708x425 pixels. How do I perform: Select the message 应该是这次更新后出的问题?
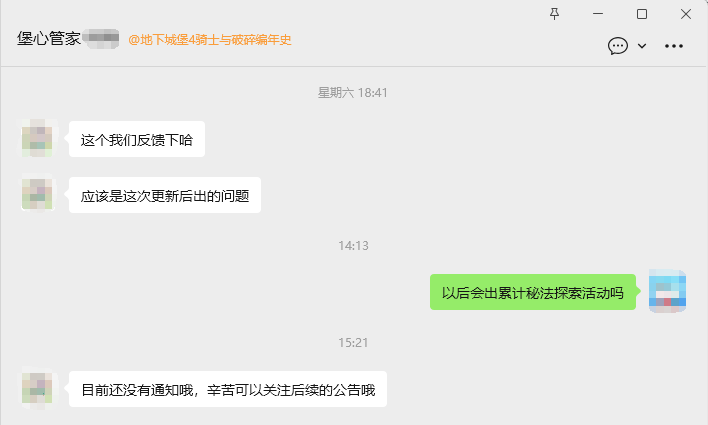pos(165,196)
